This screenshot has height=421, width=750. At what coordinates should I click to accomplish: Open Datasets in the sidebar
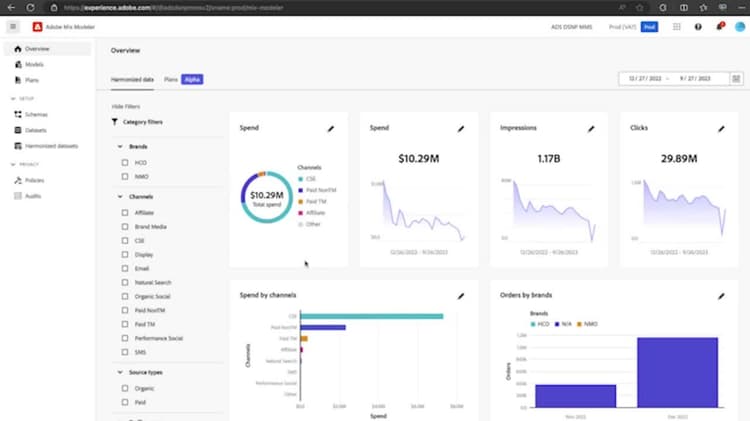(x=47, y=130)
